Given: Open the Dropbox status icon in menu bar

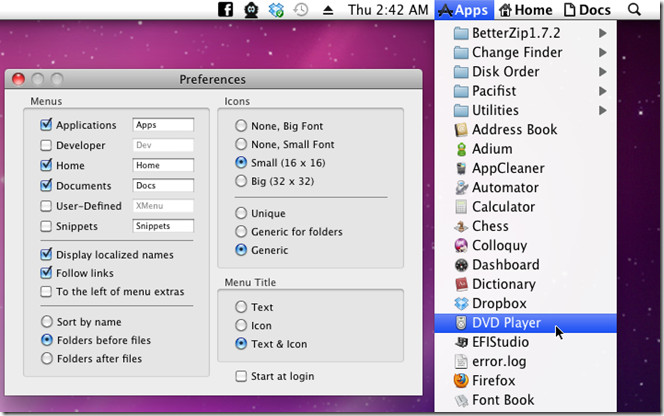Looking at the screenshot, I should click(276, 10).
